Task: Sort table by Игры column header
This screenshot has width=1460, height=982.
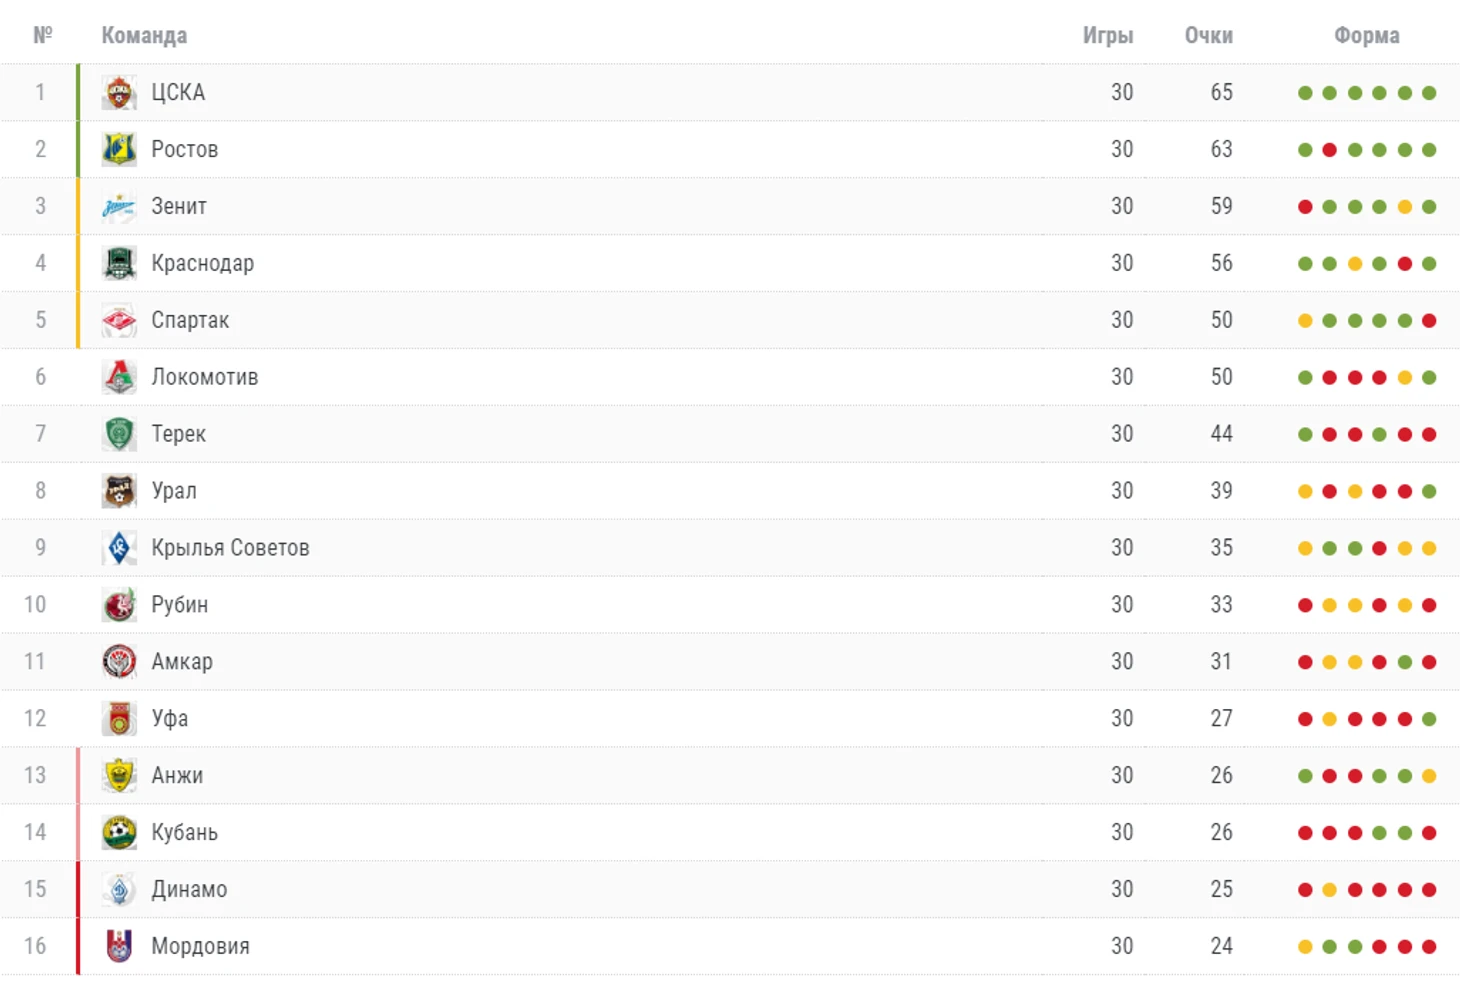Action: pos(1108,36)
